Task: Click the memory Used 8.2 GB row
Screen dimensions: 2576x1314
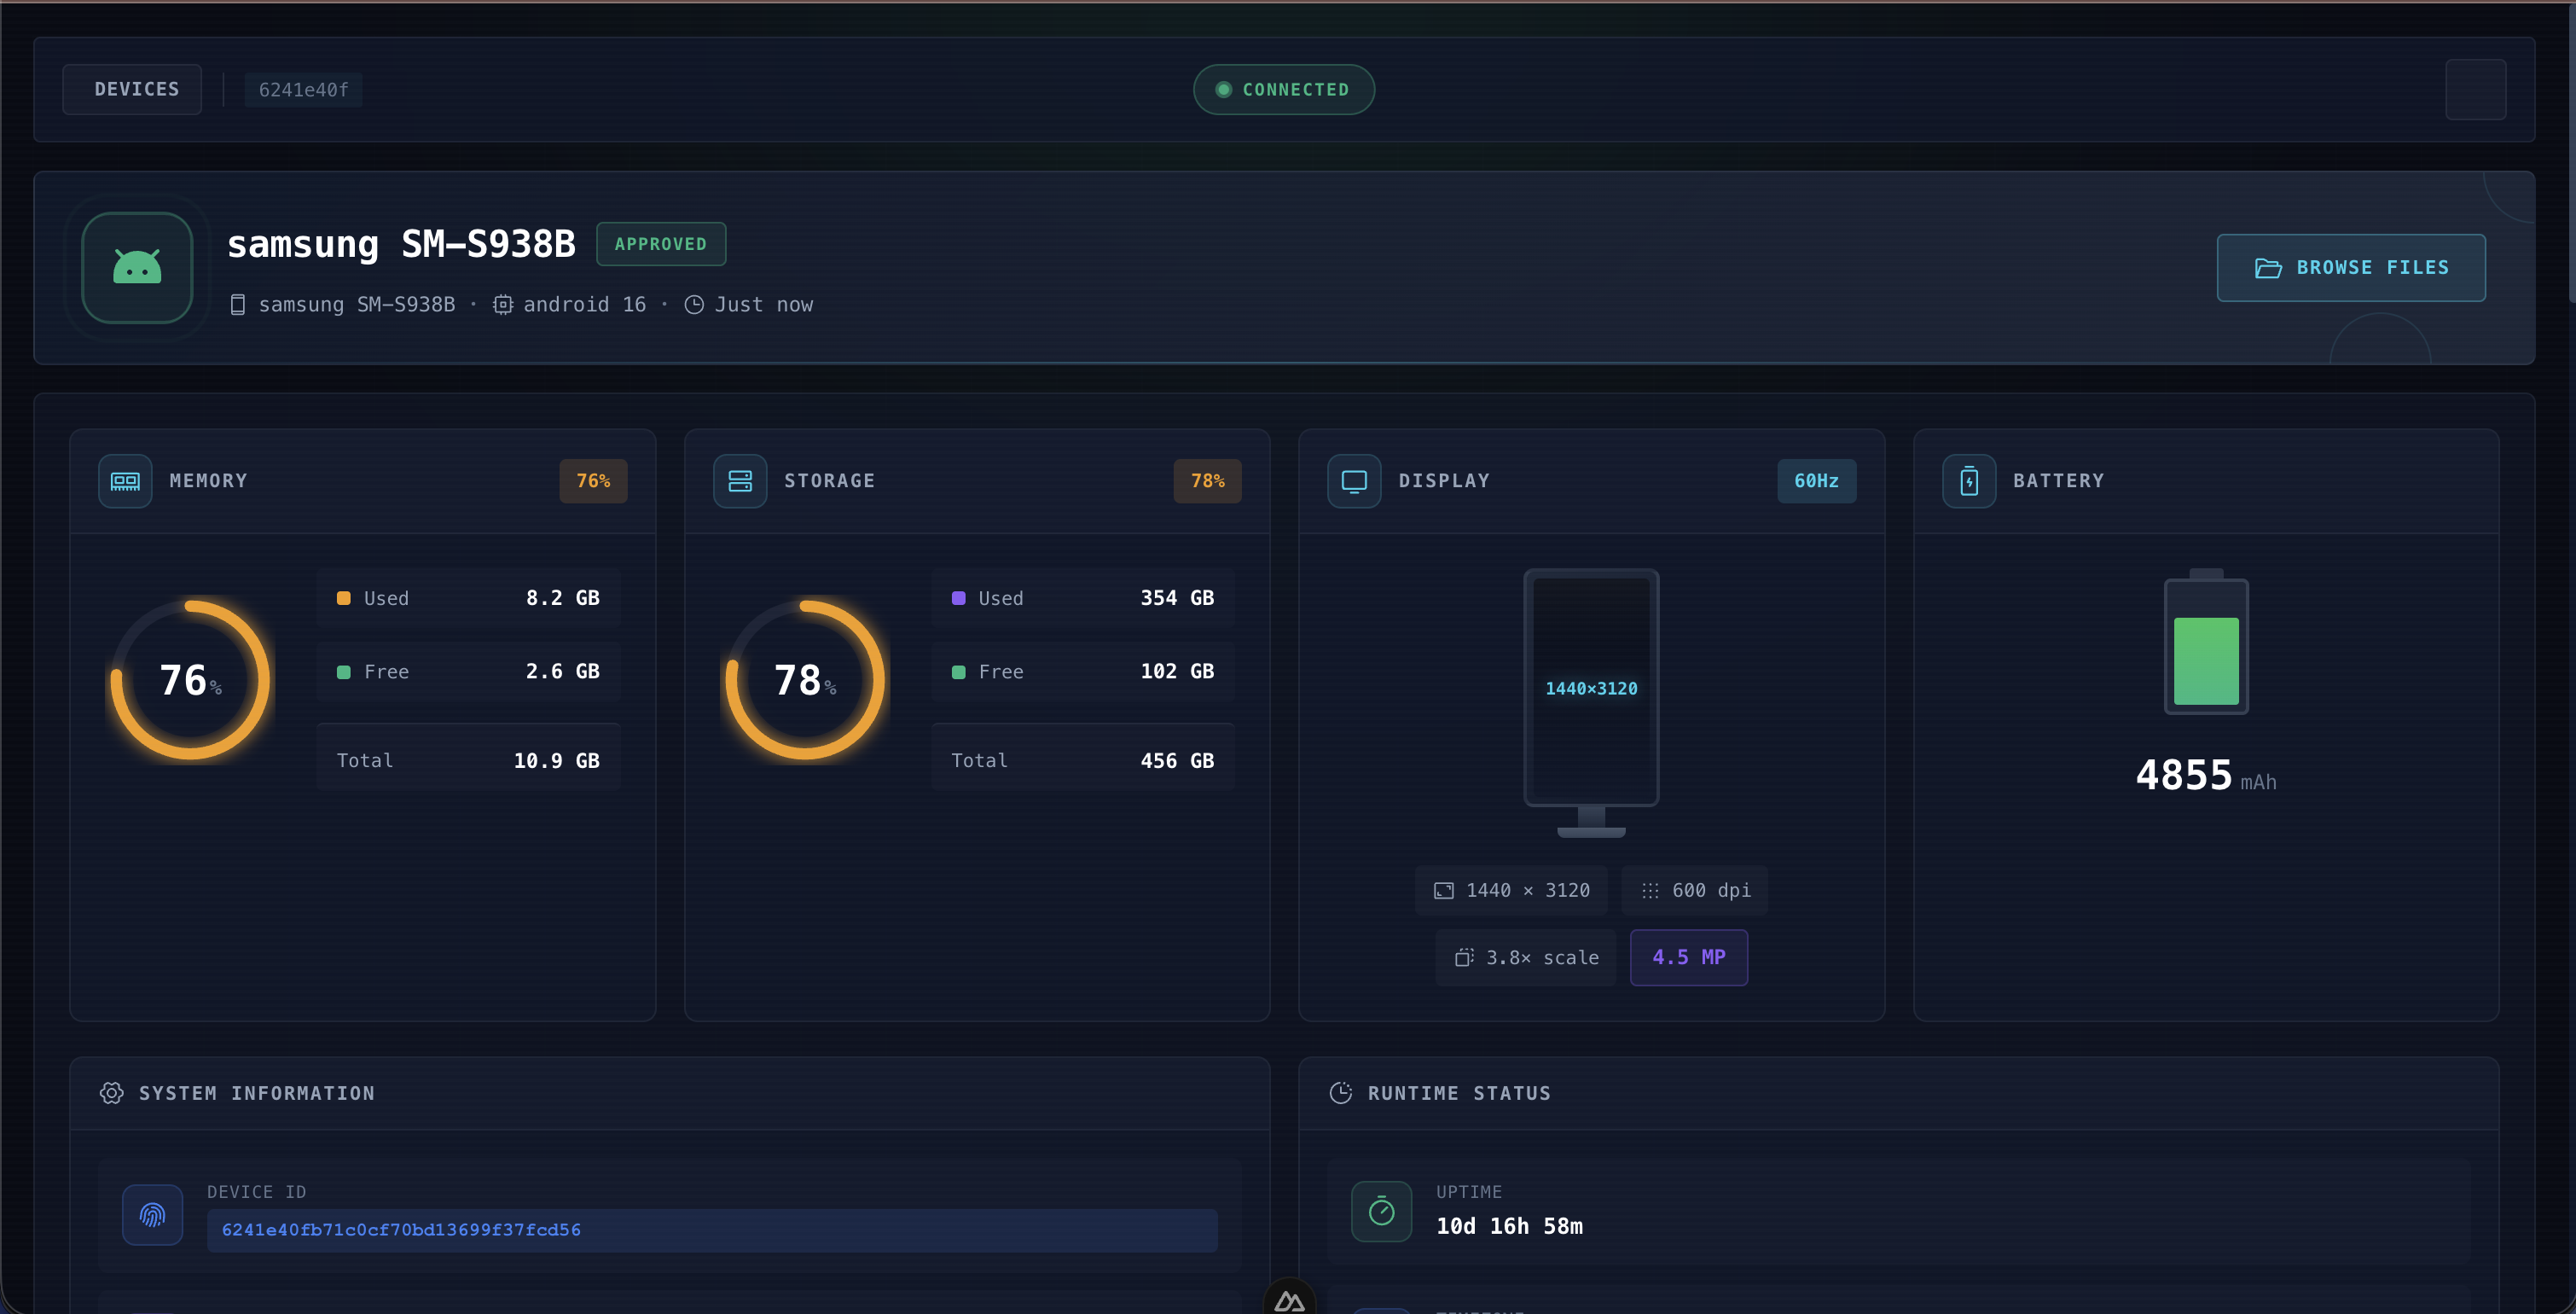Action: (x=468, y=598)
